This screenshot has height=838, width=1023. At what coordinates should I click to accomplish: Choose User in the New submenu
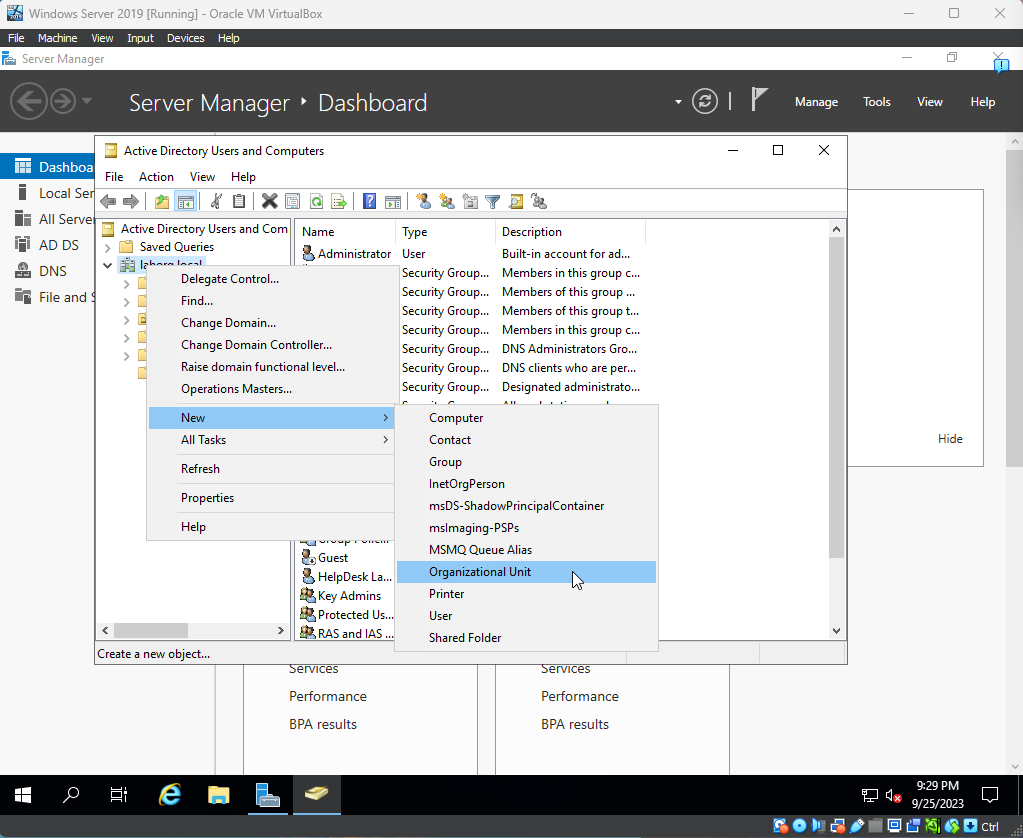click(x=527, y=615)
